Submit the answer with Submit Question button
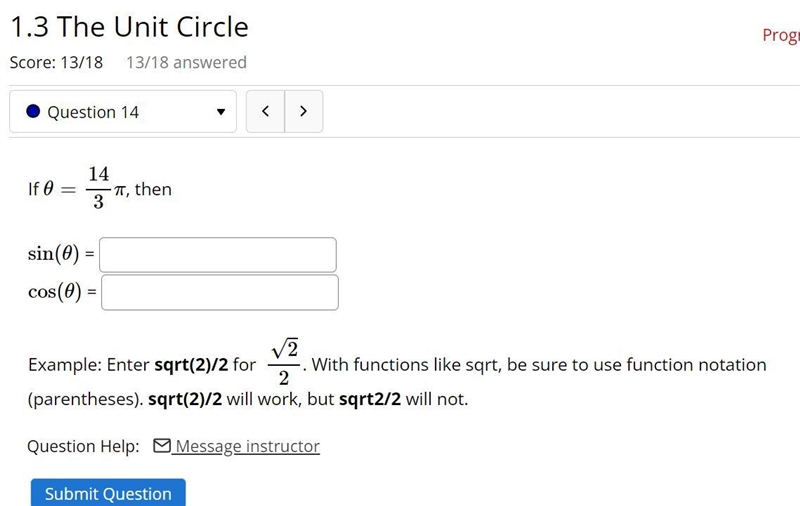800x506 pixels. (108, 493)
